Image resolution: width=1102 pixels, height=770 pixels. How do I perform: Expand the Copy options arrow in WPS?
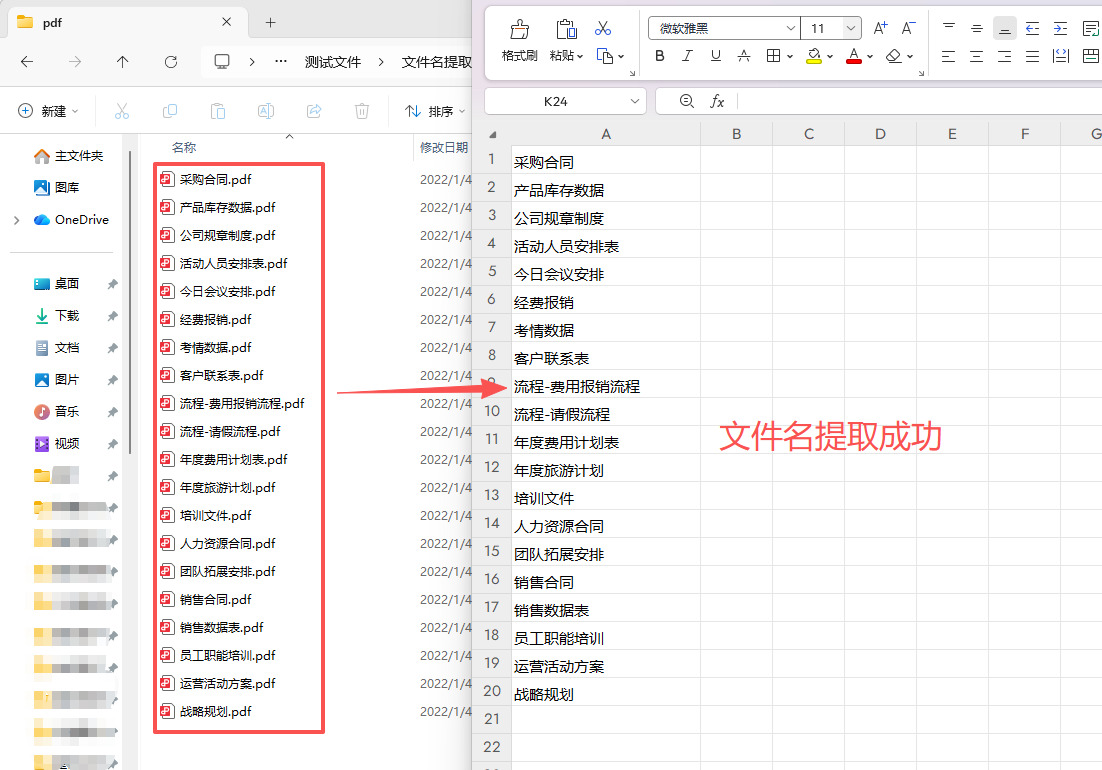[x=621, y=56]
